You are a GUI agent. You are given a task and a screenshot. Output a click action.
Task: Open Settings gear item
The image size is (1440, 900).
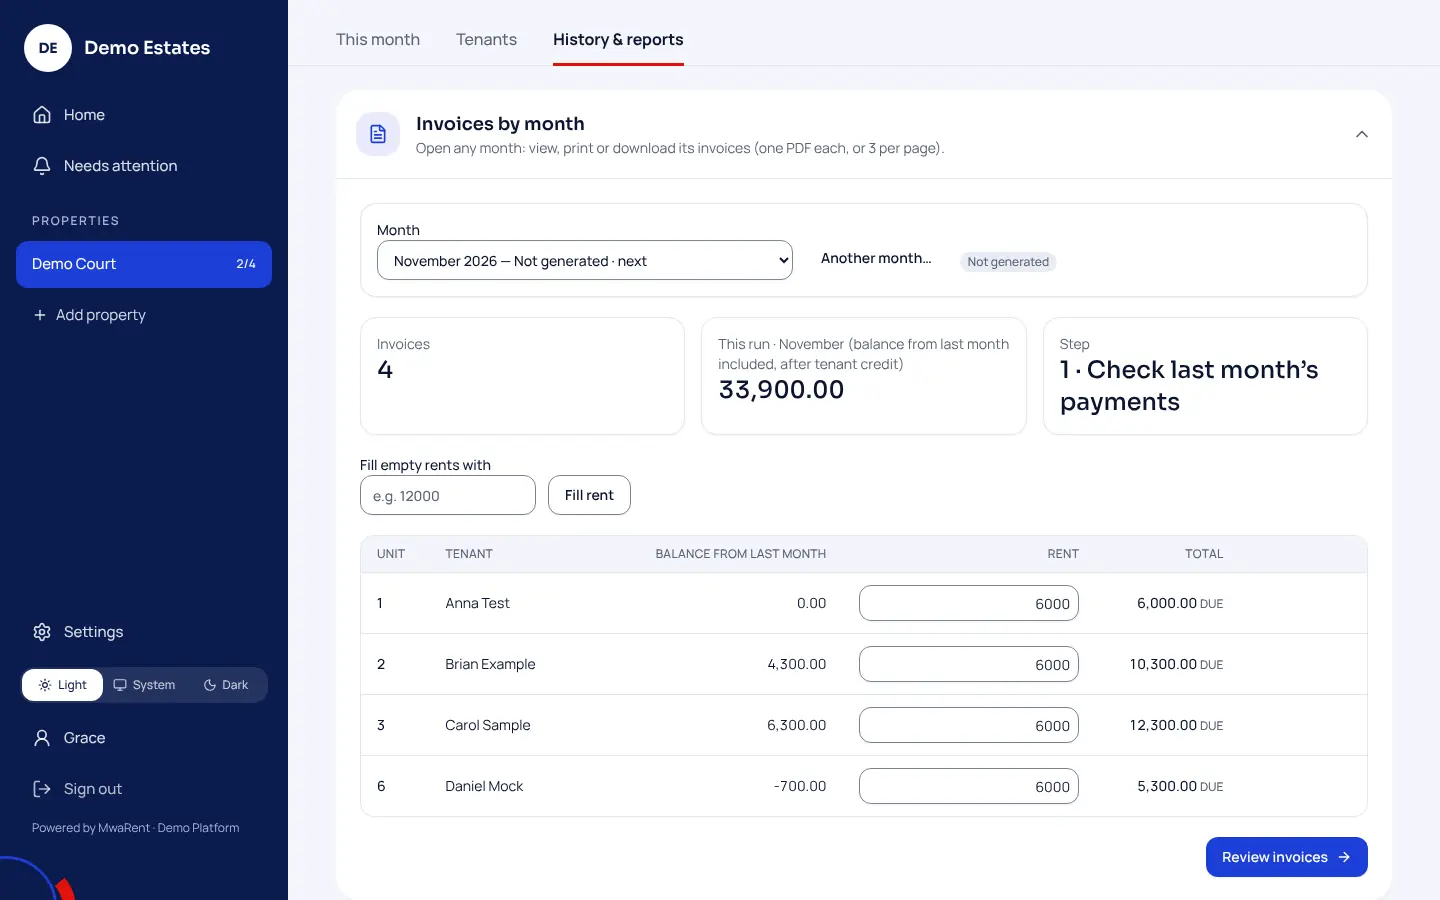tap(144, 632)
